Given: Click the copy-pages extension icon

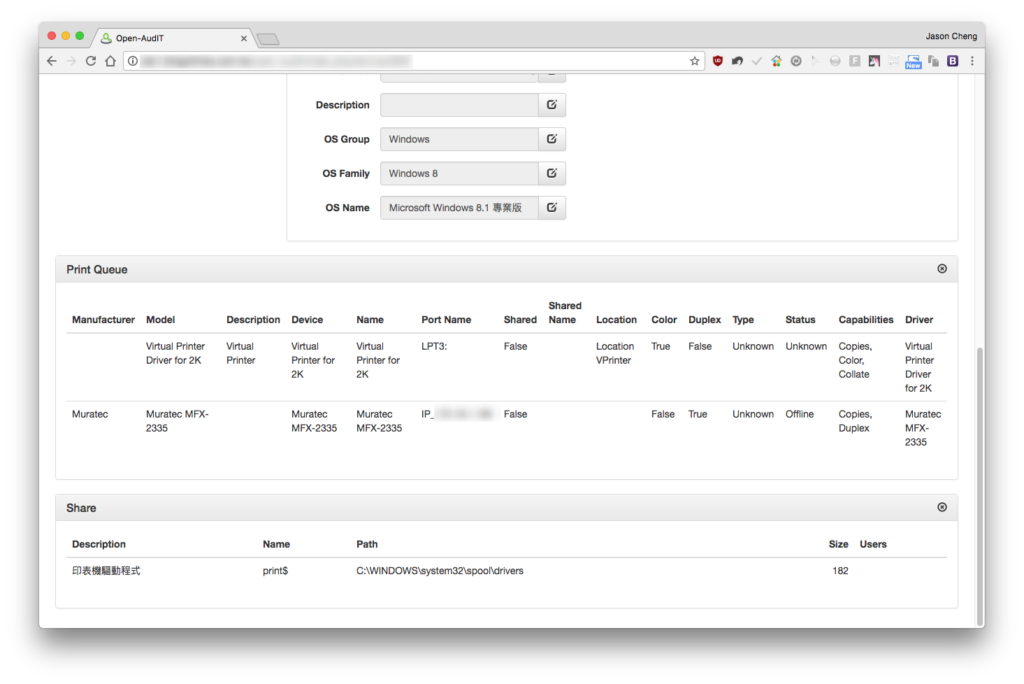Looking at the screenshot, I should 933,61.
